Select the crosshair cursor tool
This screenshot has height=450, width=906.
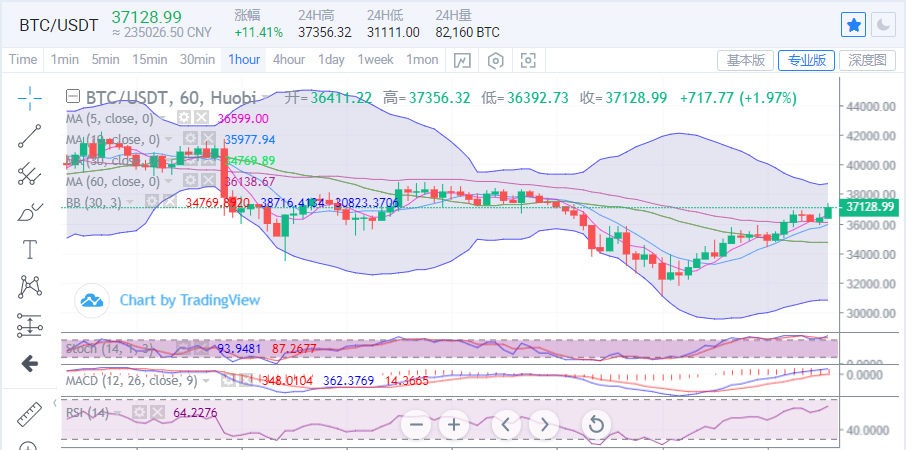click(x=30, y=98)
